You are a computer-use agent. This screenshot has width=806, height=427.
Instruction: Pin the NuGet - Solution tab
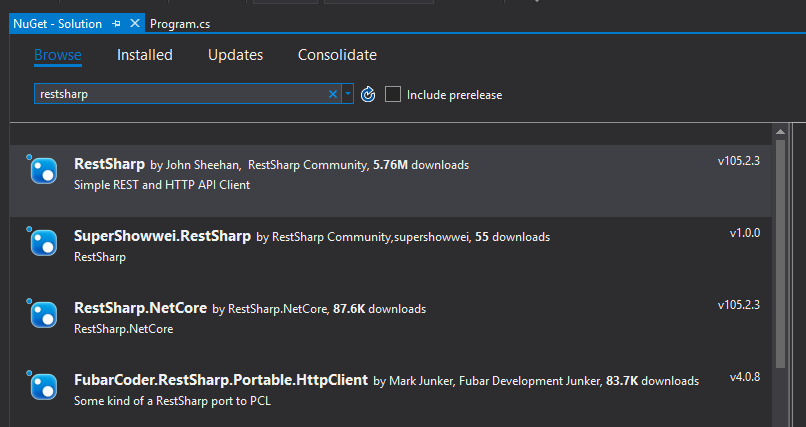coord(118,22)
